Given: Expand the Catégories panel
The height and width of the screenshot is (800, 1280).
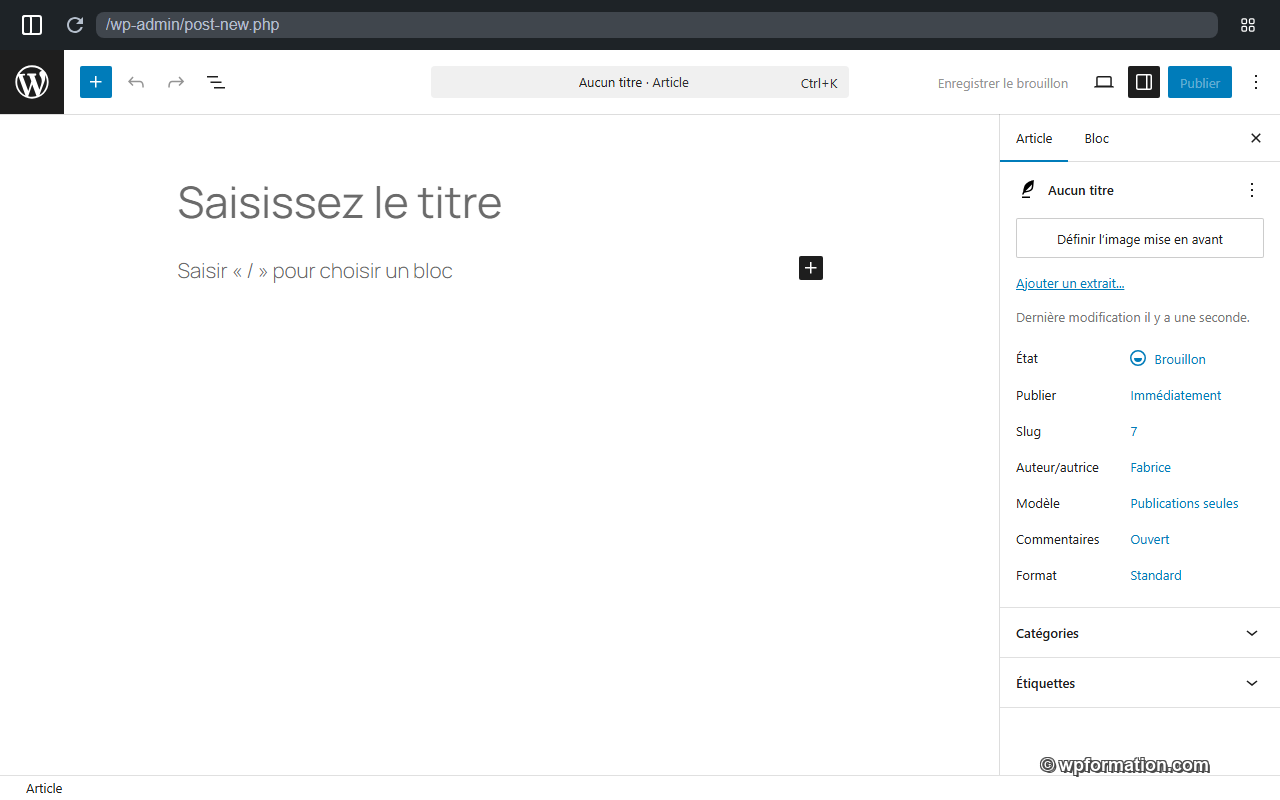Looking at the screenshot, I should (x=1140, y=633).
